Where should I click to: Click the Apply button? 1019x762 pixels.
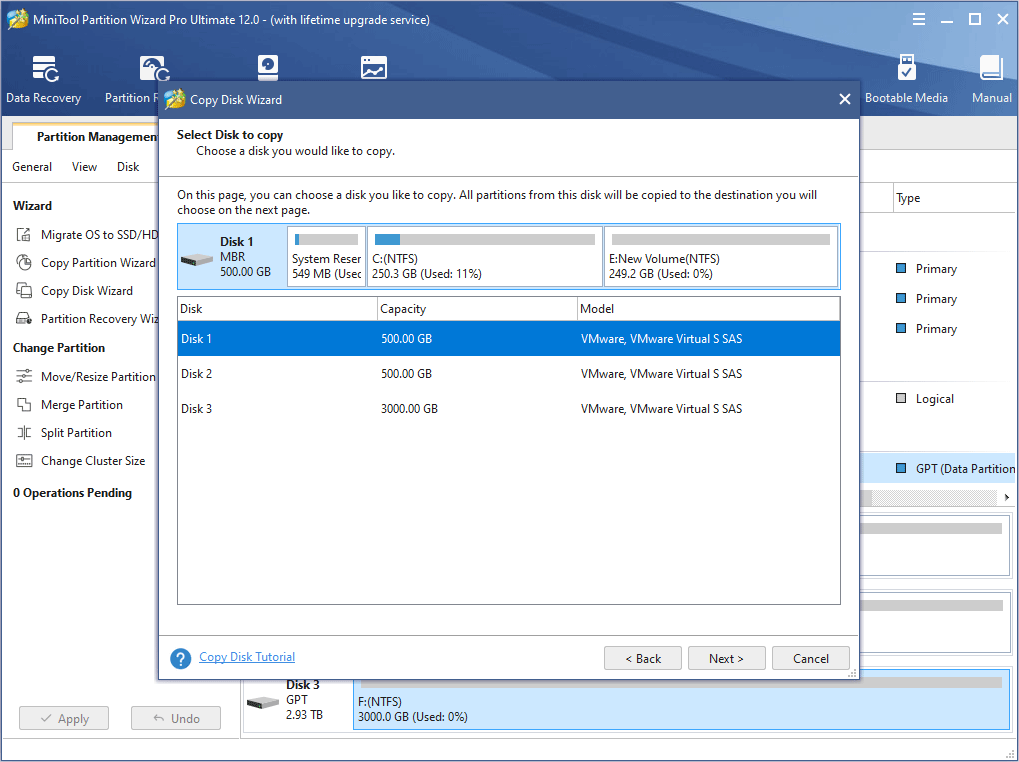coord(64,718)
